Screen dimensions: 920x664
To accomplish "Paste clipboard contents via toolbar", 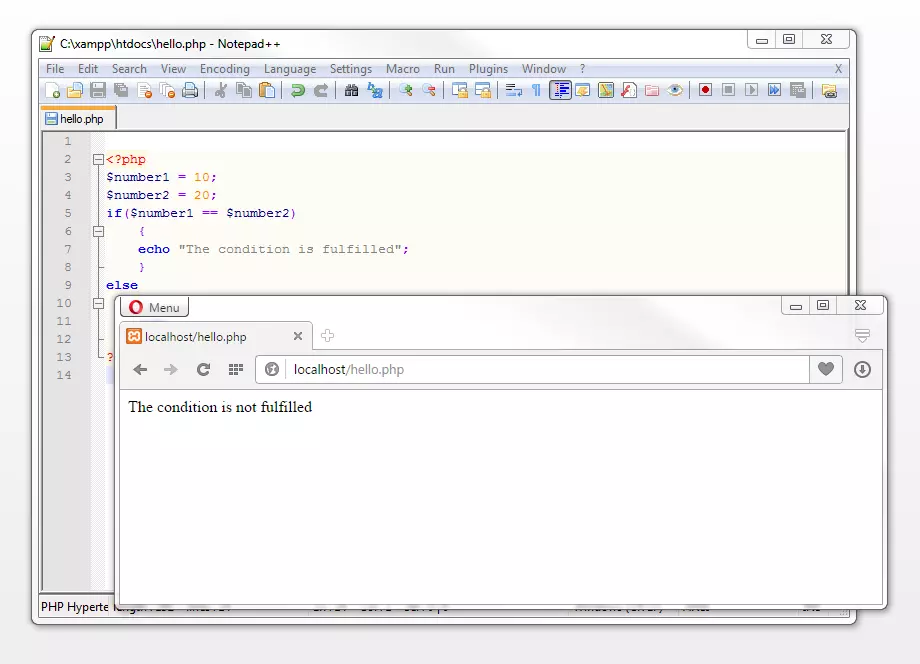I will tap(267, 90).
